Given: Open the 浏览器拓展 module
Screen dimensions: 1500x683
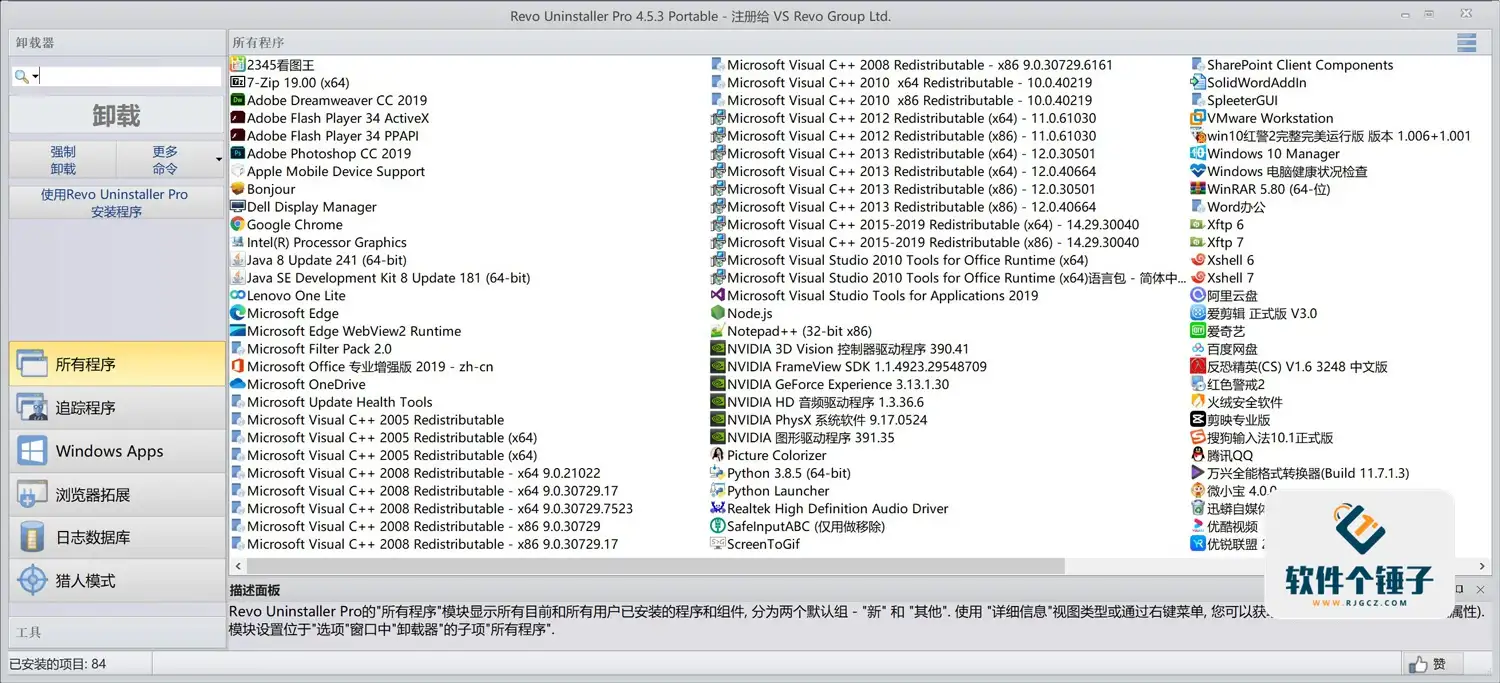Looking at the screenshot, I should pyautogui.click(x=117, y=494).
